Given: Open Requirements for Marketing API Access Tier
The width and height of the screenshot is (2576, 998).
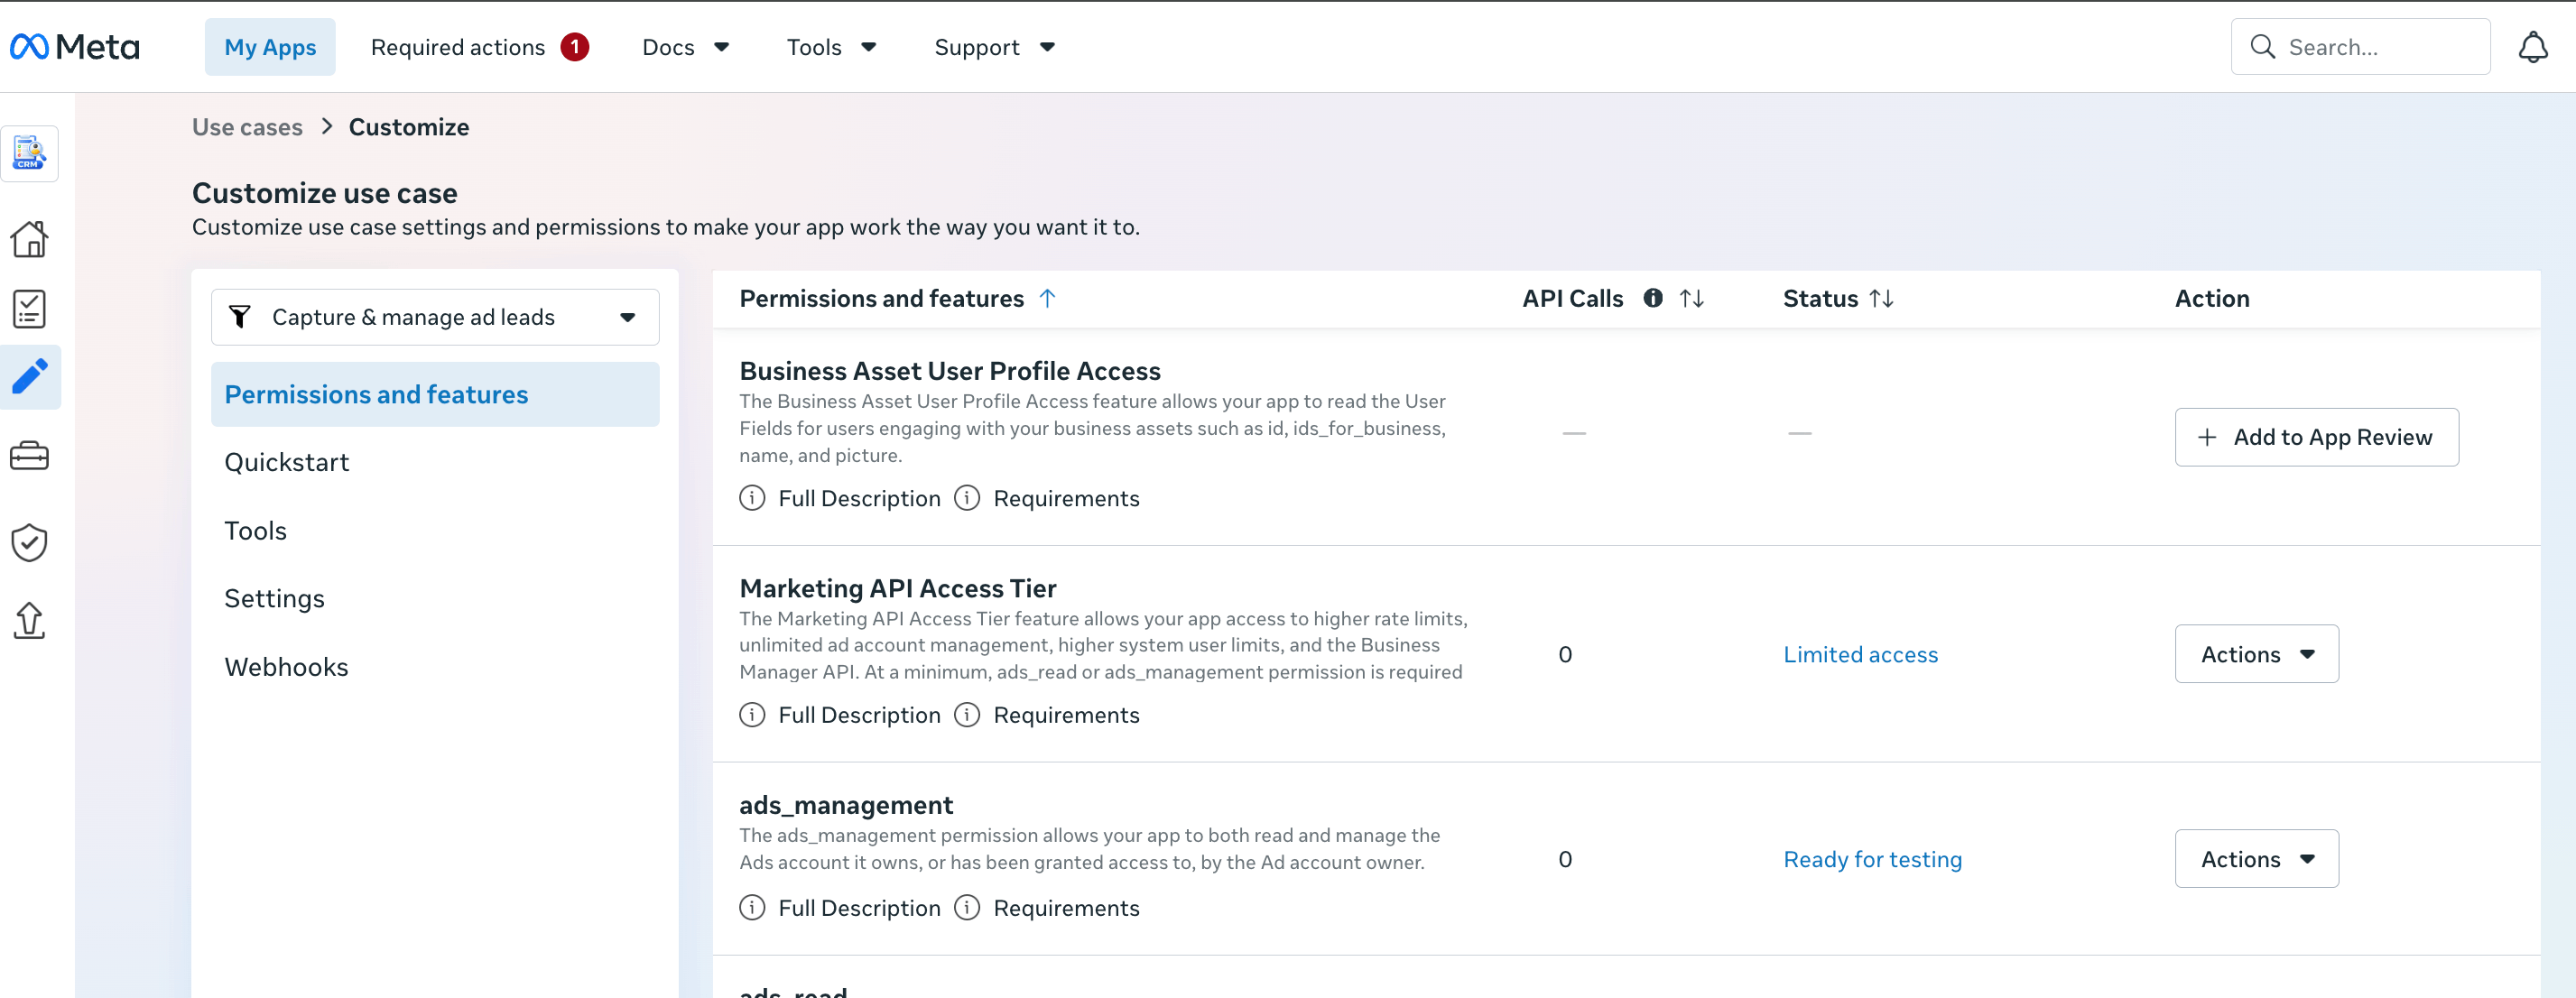Looking at the screenshot, I should click(x=1066, y=715).
